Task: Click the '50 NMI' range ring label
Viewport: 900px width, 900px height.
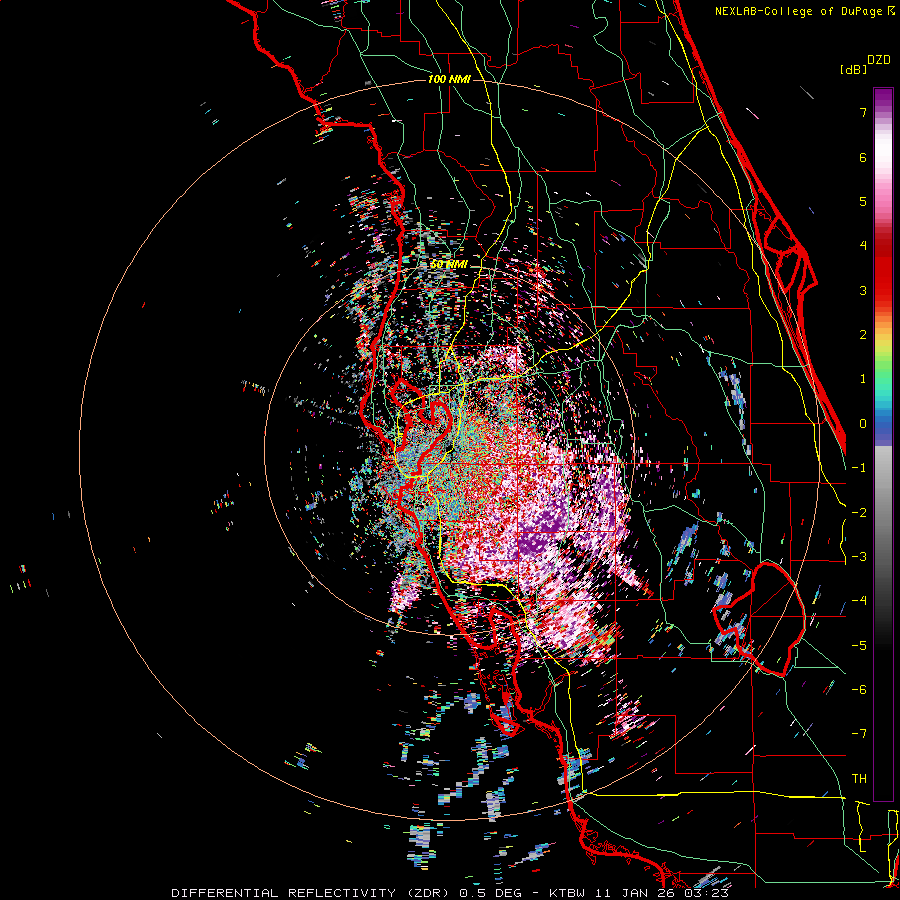Action: point(449,264)
